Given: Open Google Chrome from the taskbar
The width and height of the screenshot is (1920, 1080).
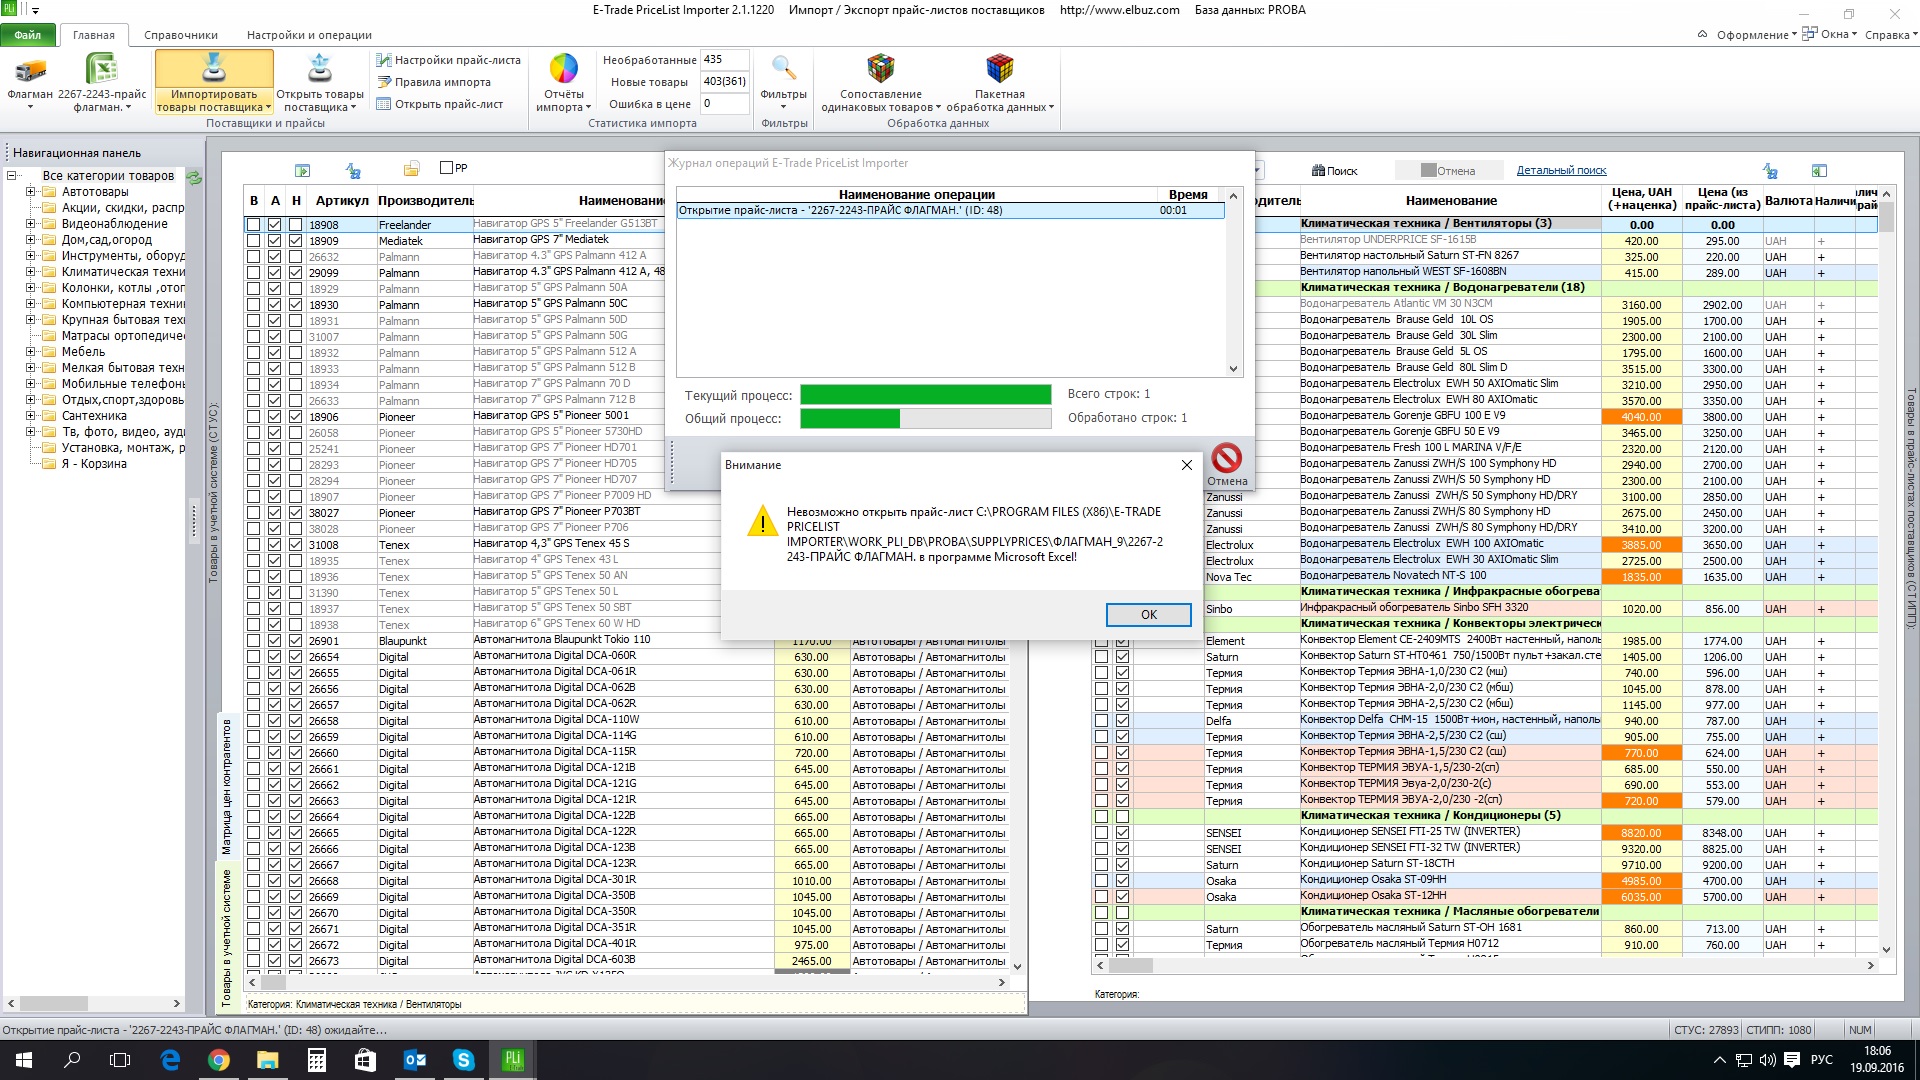Looking at the screenshot, I should [218, 1060].
